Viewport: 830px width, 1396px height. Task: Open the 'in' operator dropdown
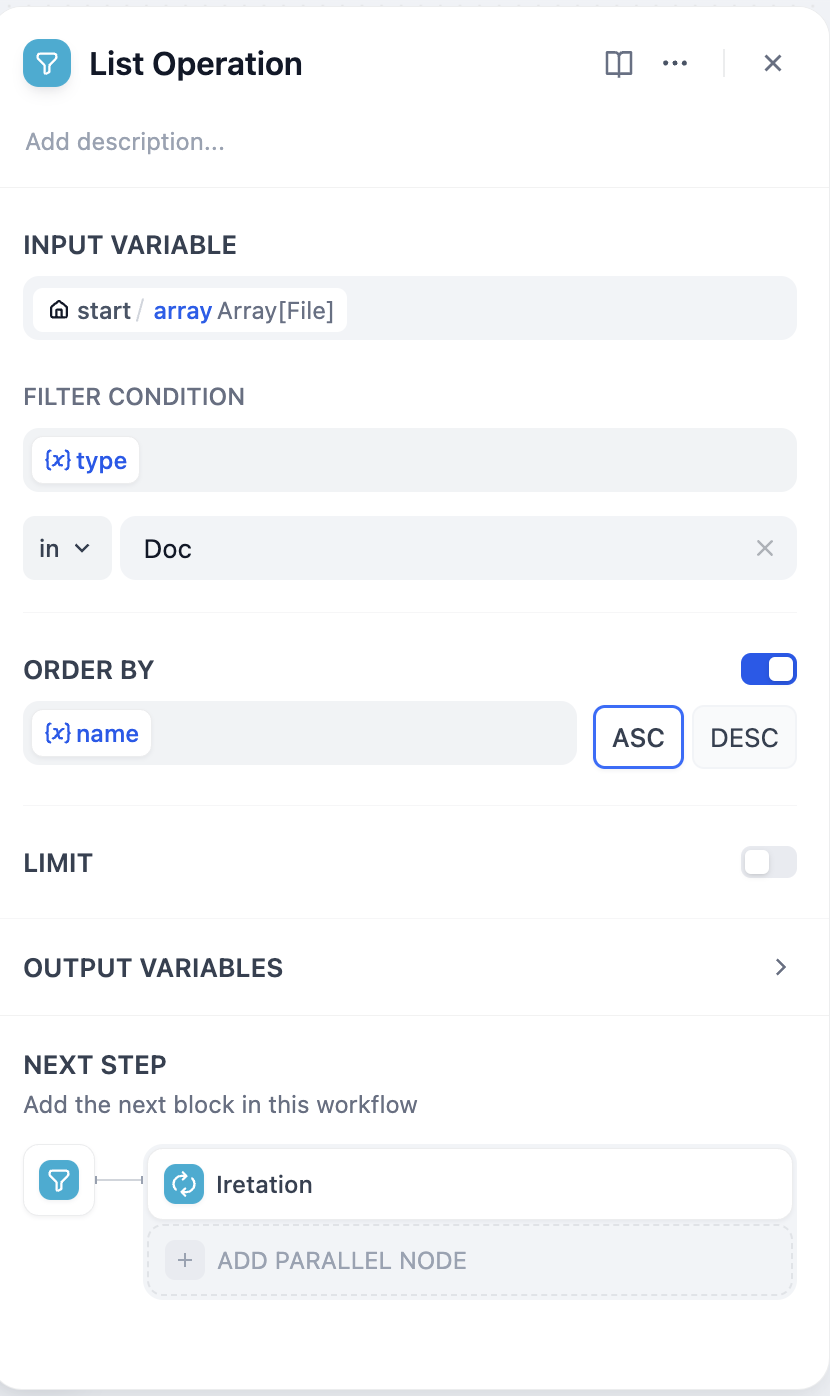[x=66, y=548]
